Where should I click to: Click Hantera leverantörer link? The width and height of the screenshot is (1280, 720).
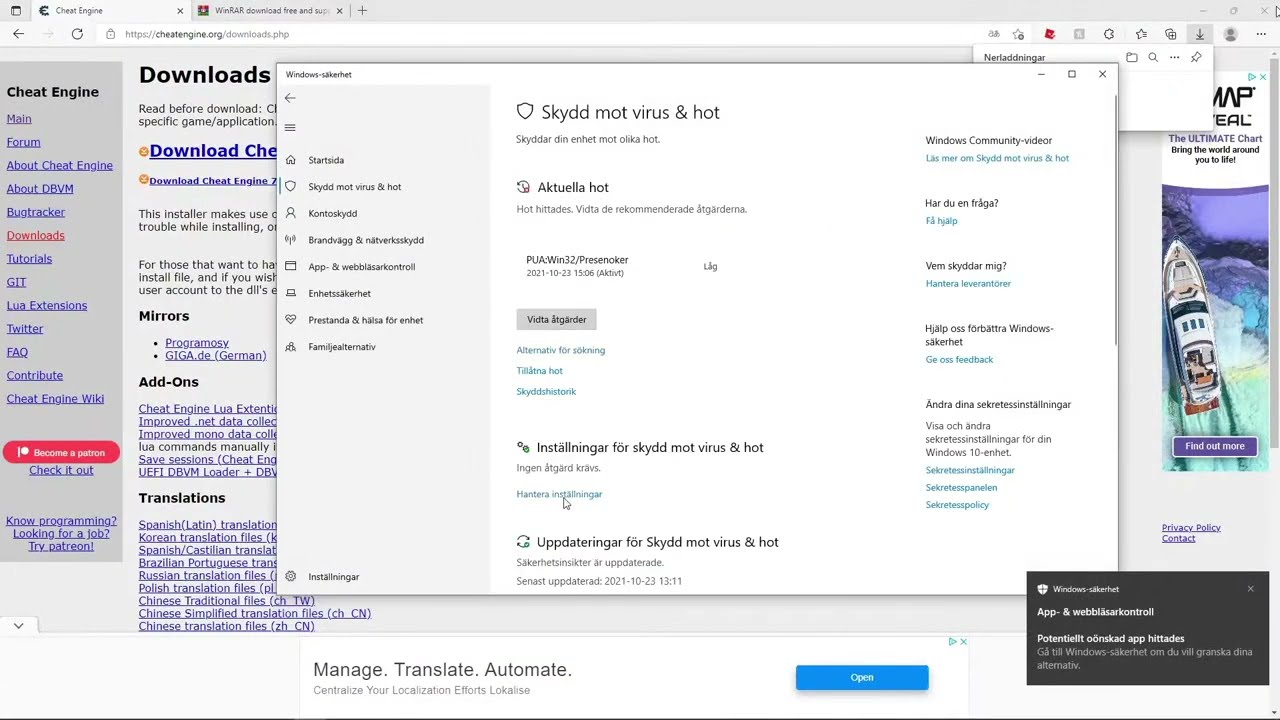tap(968, 284)
